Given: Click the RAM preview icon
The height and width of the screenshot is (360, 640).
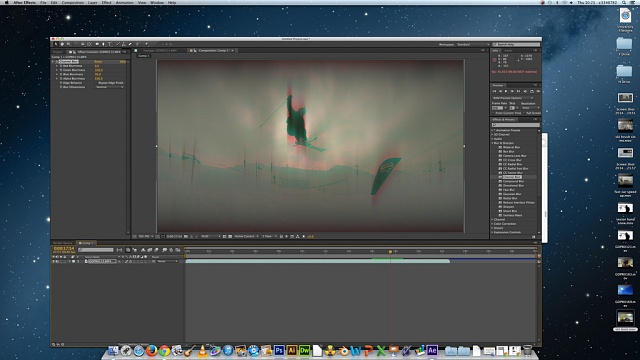Looking at the screenshot, I should coord(538,91).
